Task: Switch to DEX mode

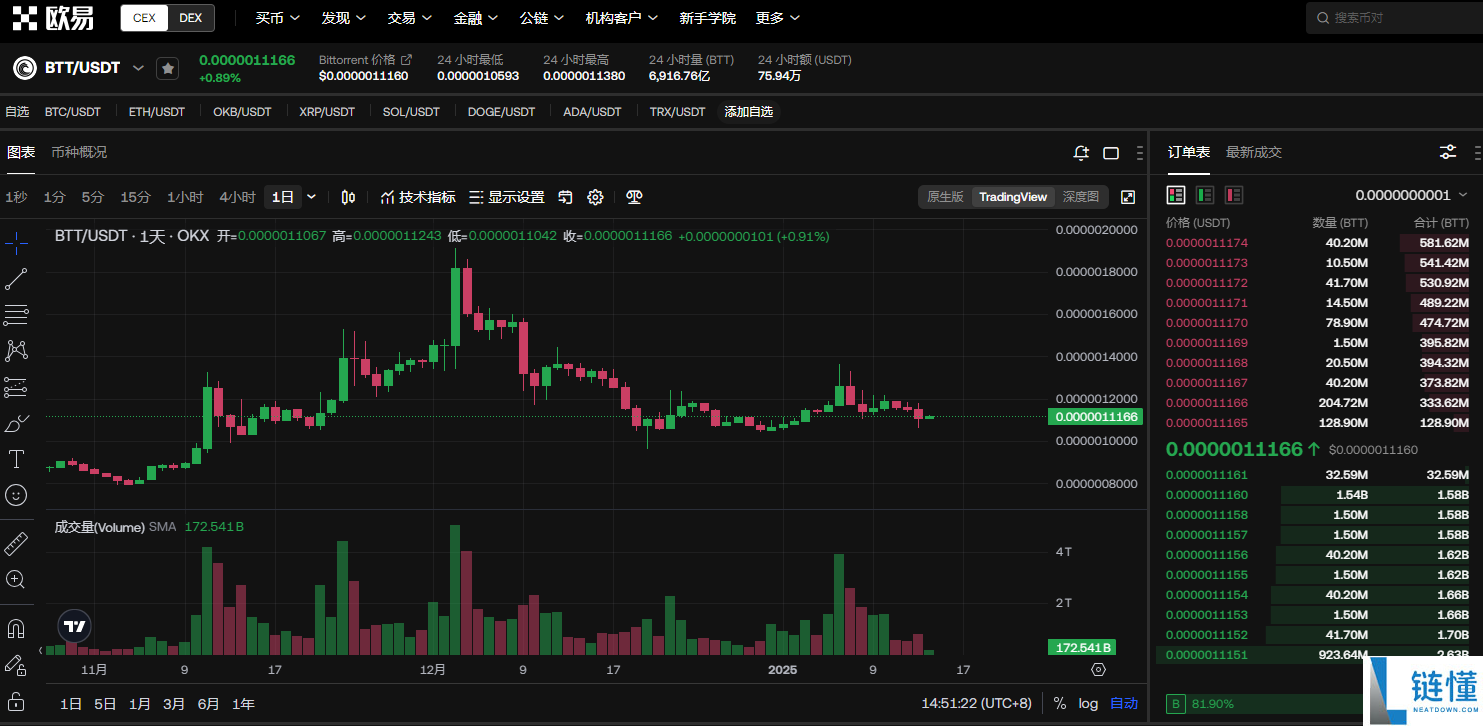Action: [191, 18]
